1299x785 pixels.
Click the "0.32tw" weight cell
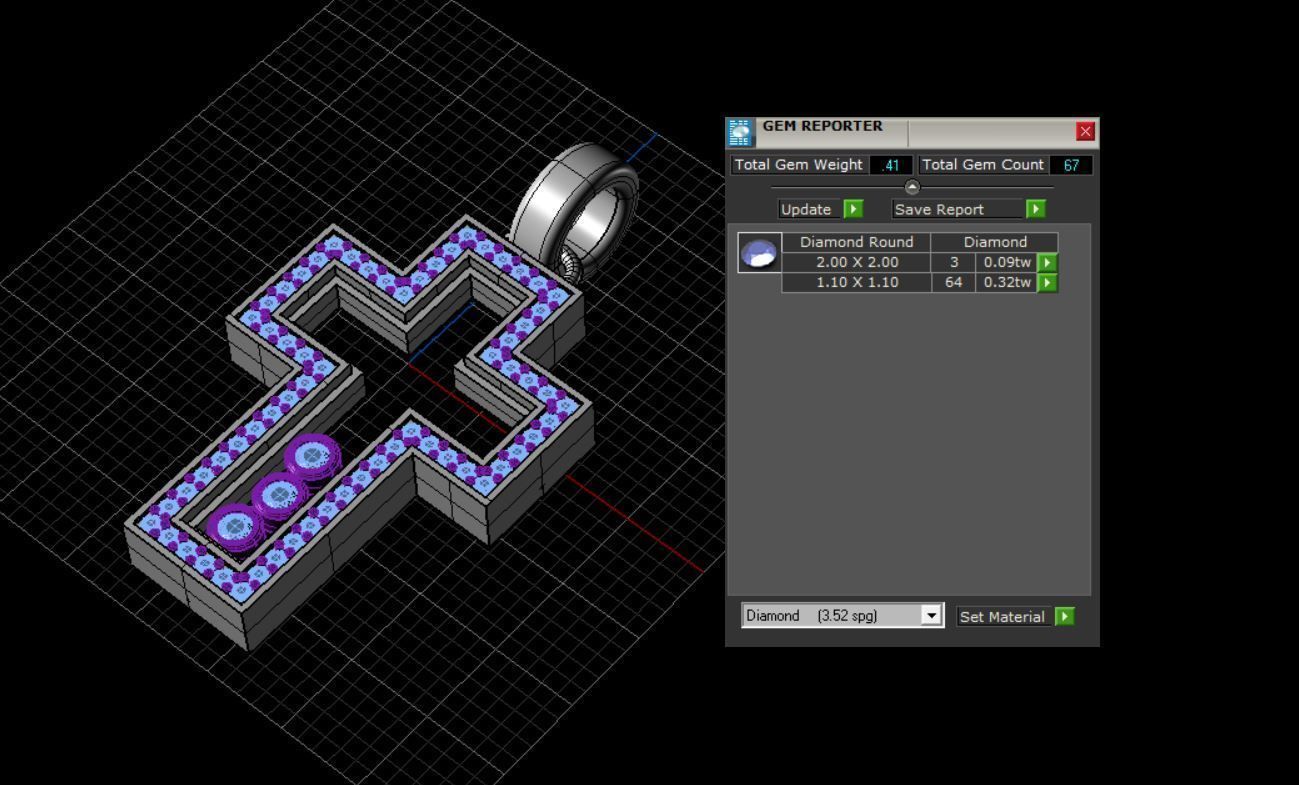(x=1007, y=282)
